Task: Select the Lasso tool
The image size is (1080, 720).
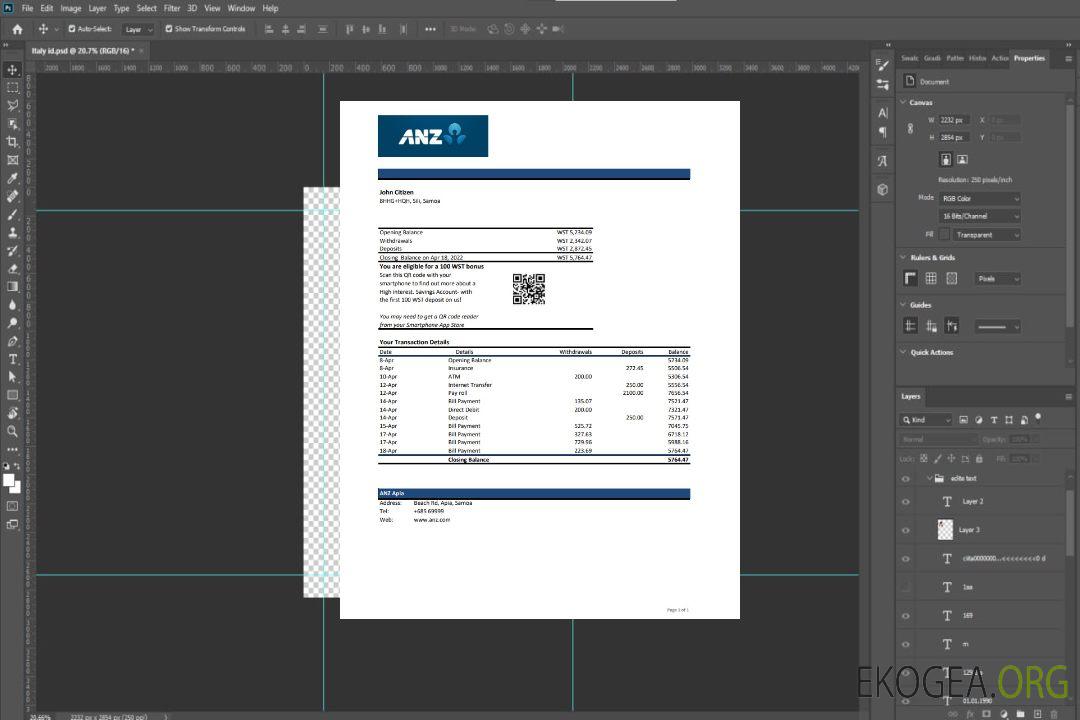Action: coord(12,105)
